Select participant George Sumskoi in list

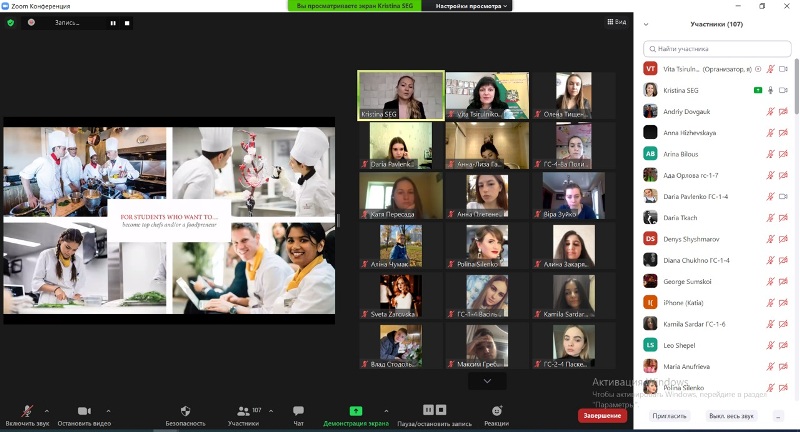click(x=716, y=282)
